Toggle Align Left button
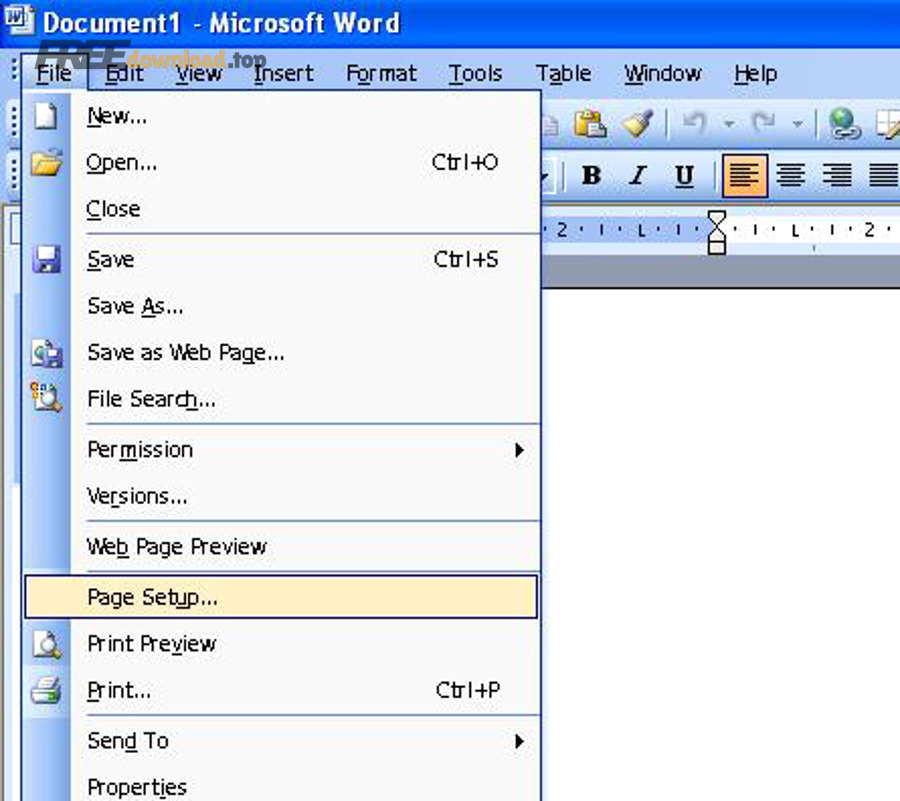Screen dimensions: 900x801 (x=745, y=176)
